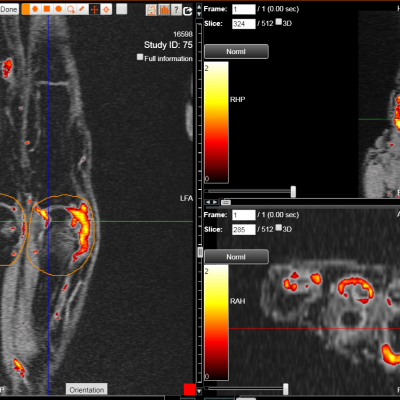
Task: Select the line measurement tool
Action: click(x=82, y=9)
